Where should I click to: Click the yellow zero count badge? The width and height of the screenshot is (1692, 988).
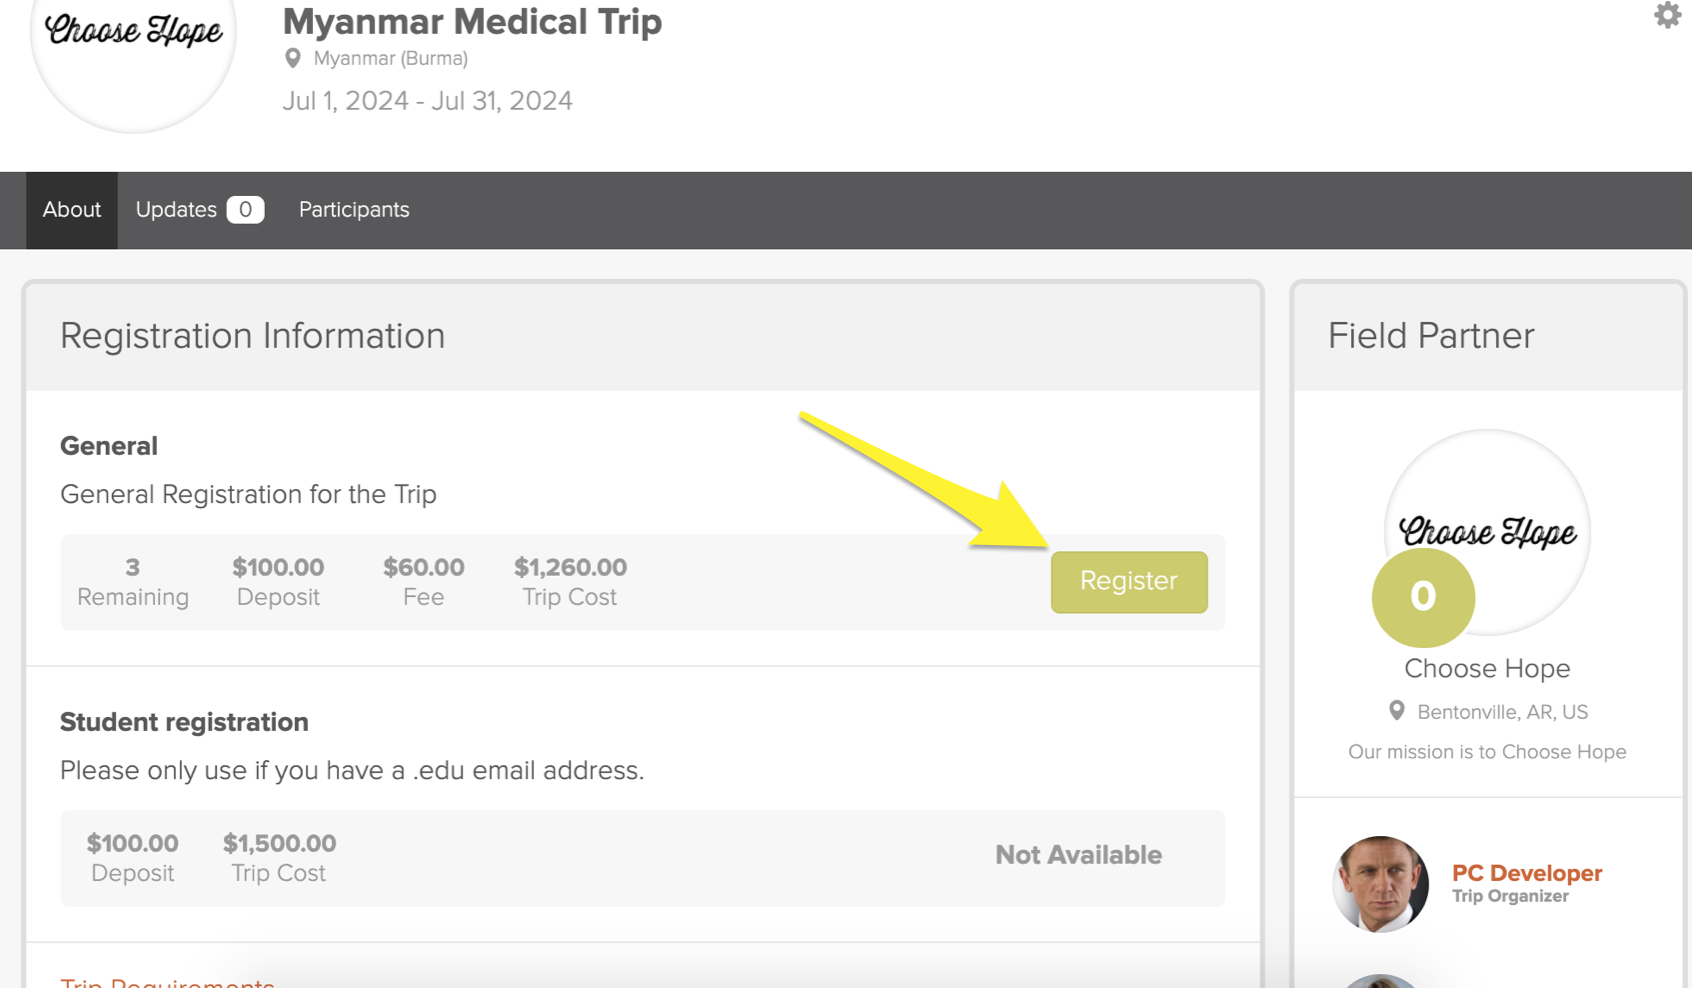(x=1423, y=597)
